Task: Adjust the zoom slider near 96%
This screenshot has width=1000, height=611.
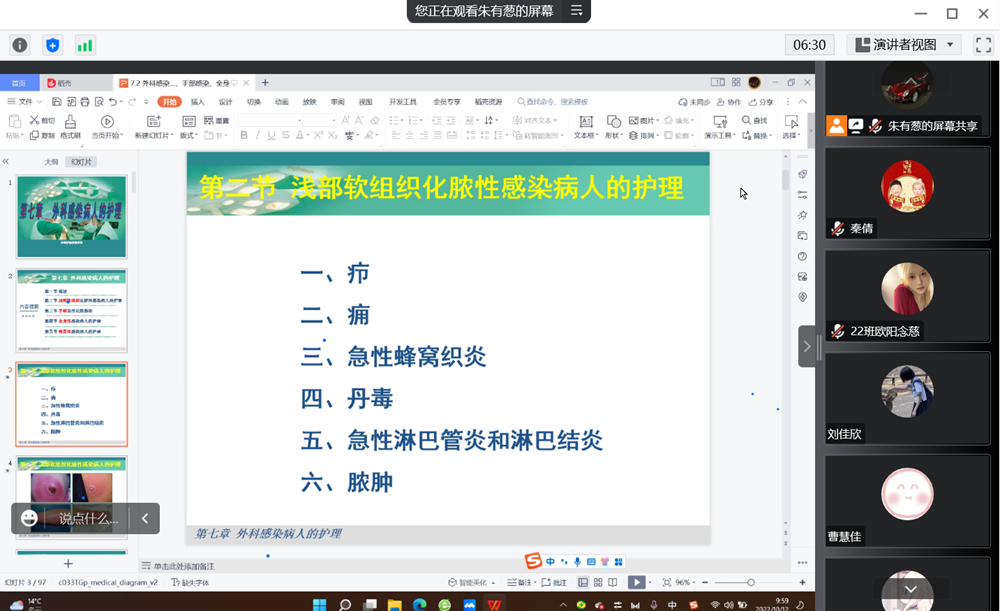Action: pos(750,582)
